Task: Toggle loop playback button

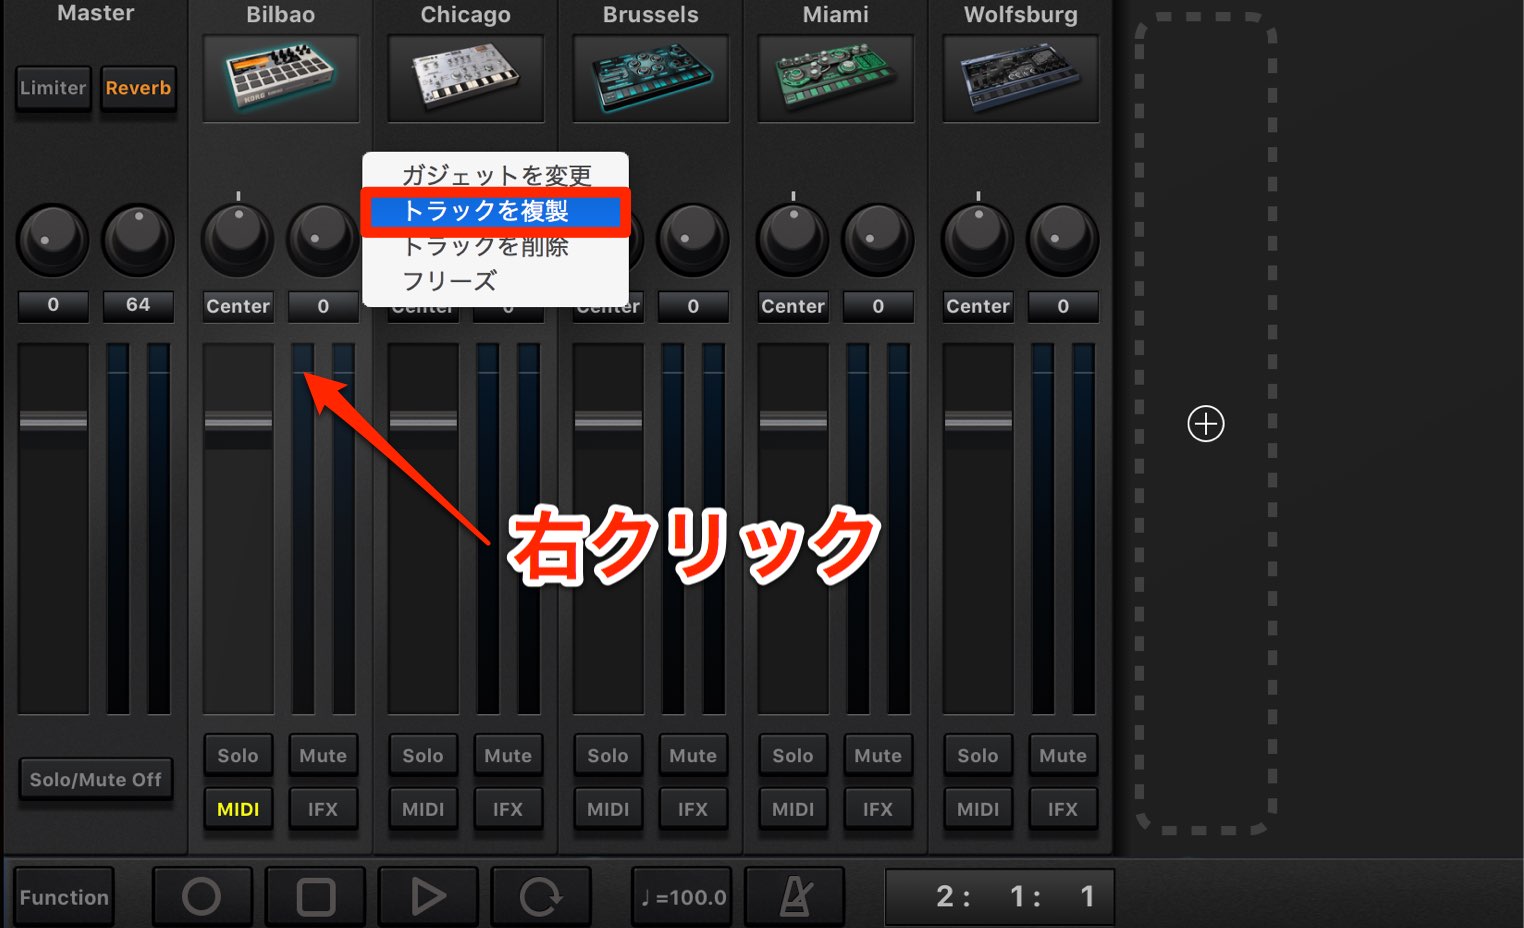Action: [x=541, y=897]
